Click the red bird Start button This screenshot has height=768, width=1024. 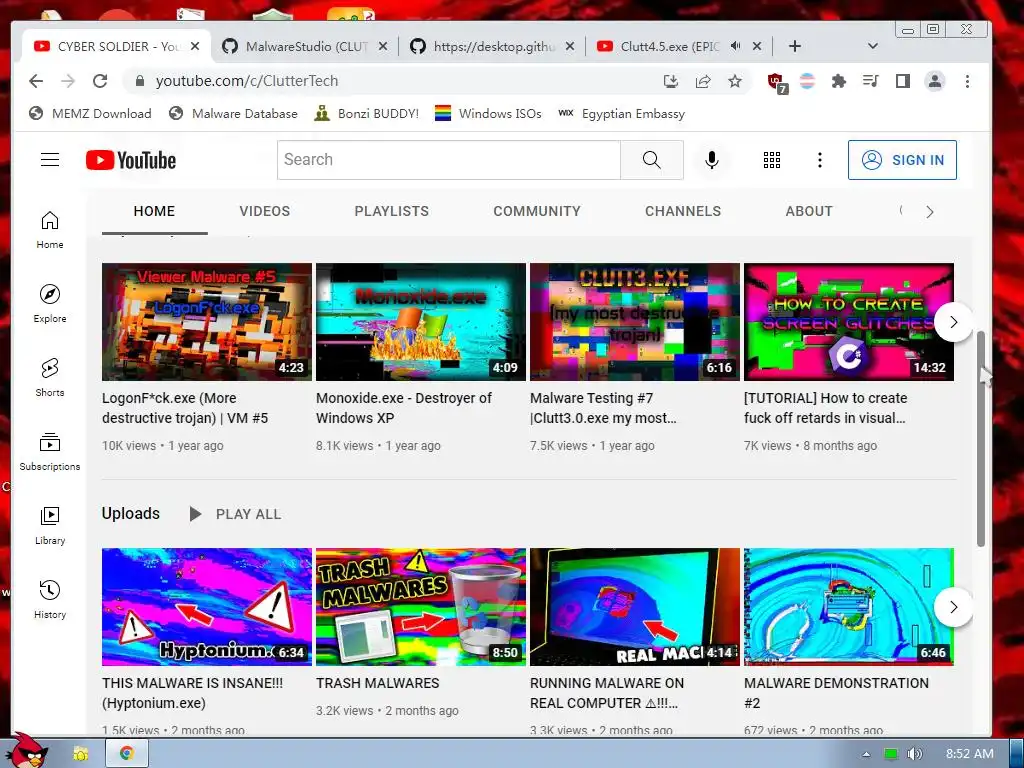tap(26, 751)
